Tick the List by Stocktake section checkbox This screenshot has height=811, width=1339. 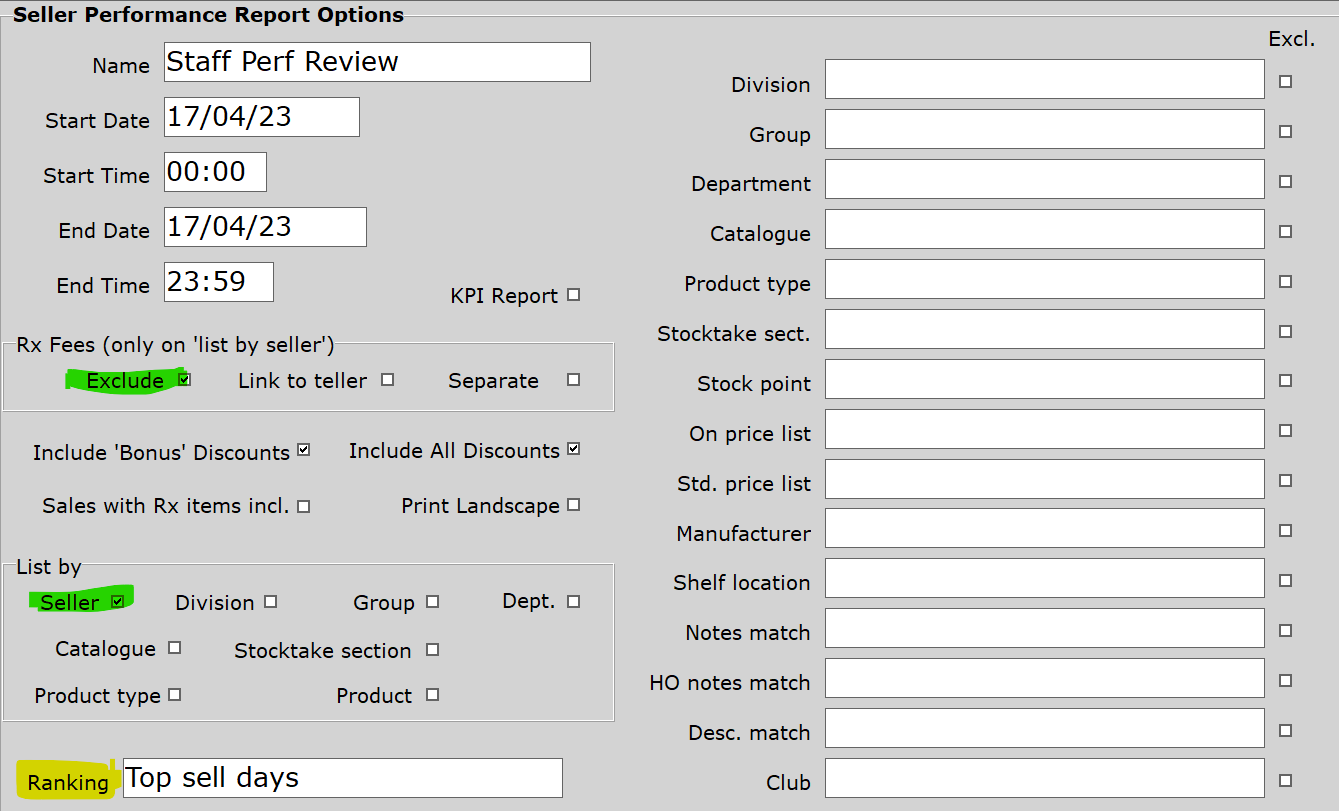[432, 650]
